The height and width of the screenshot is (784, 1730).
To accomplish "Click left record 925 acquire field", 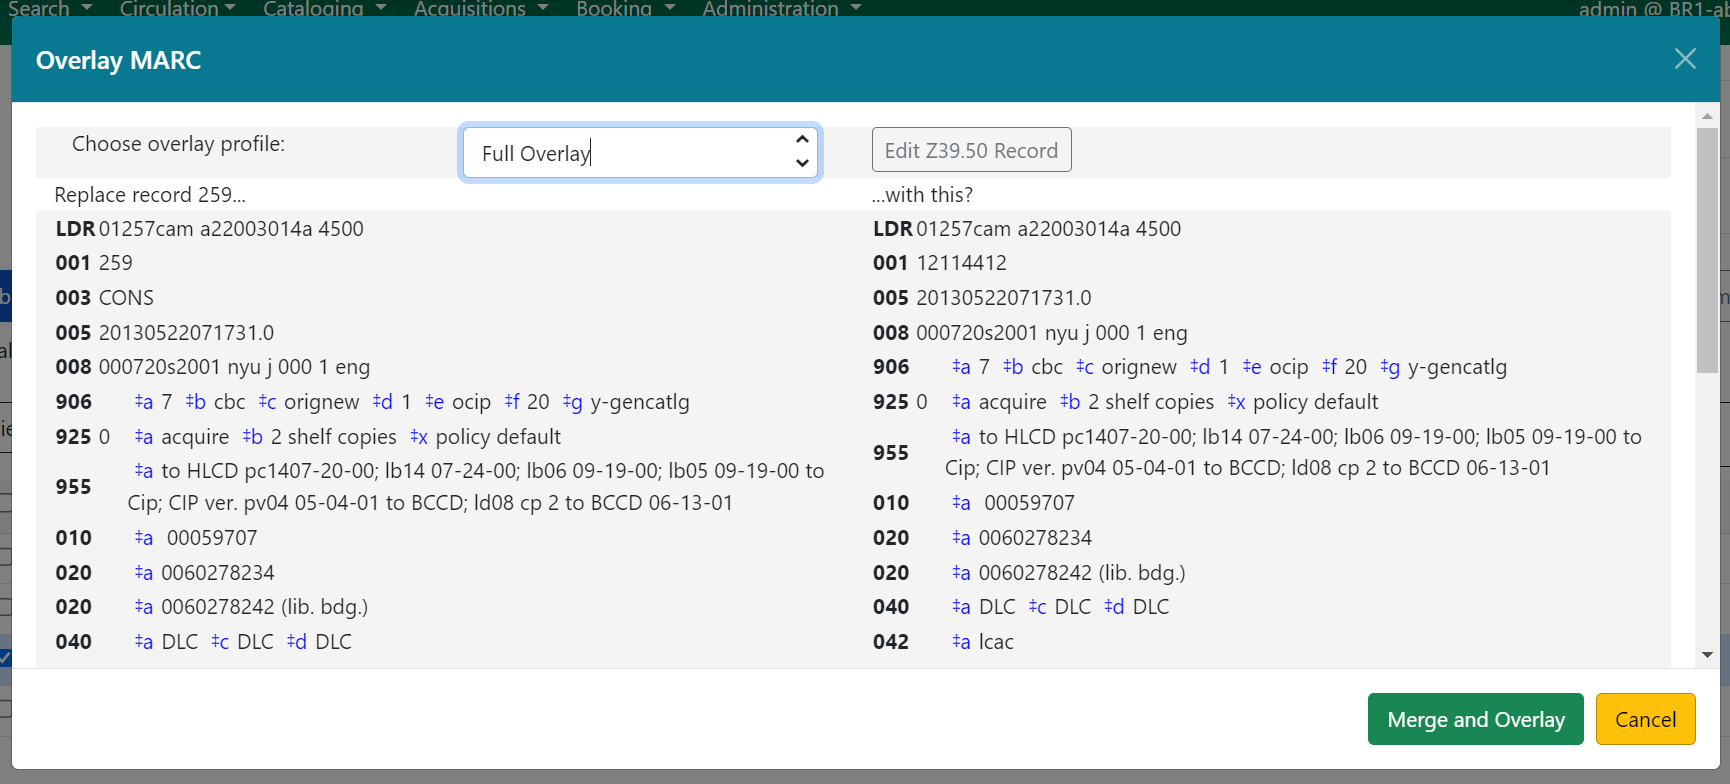I will (x=347, y=437).
